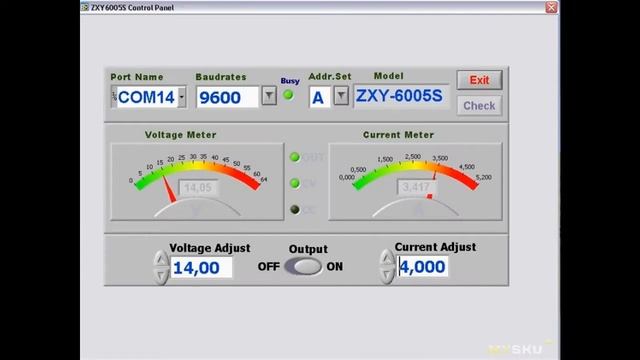Decrease voltage with Voltage Adjust down arrow
This screenshot has height=360, width=640.
(161, 276)
